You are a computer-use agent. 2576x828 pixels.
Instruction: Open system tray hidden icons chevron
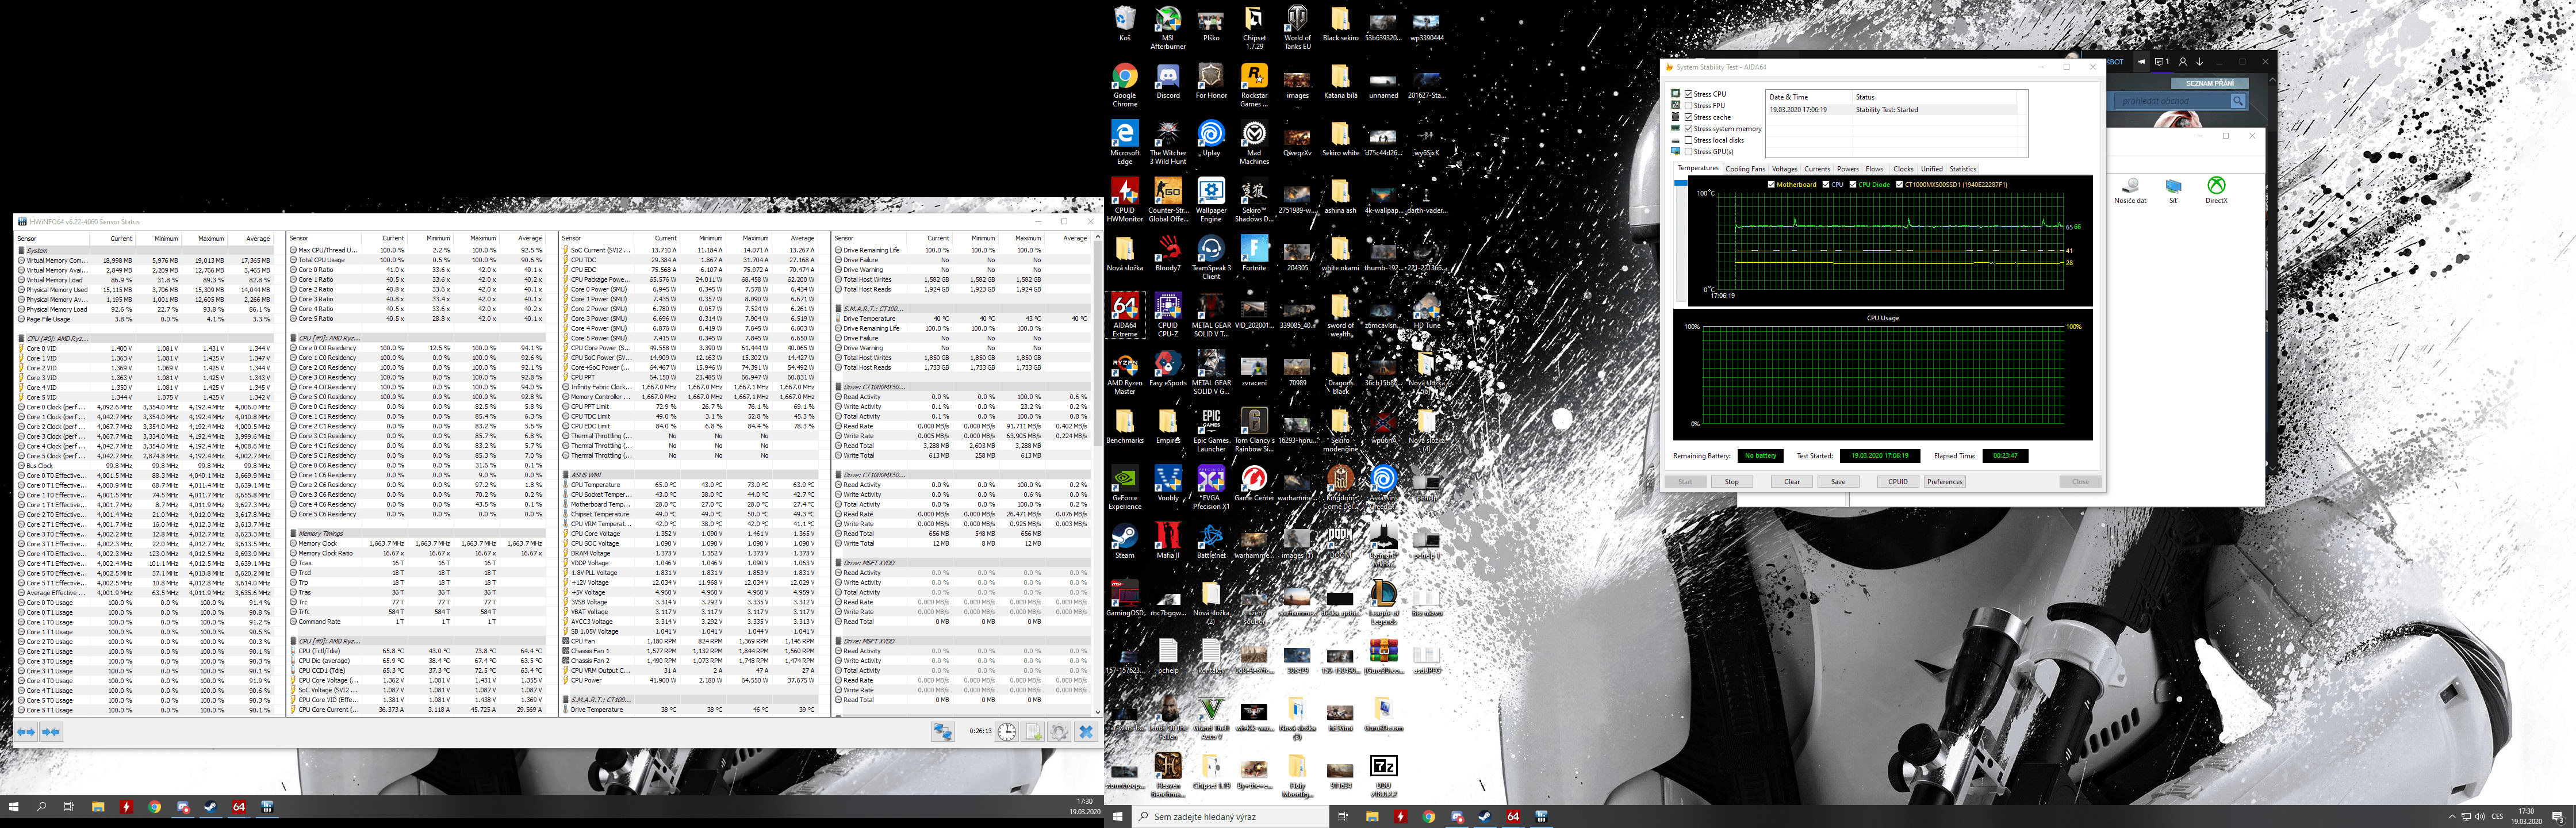point(2452,817)
